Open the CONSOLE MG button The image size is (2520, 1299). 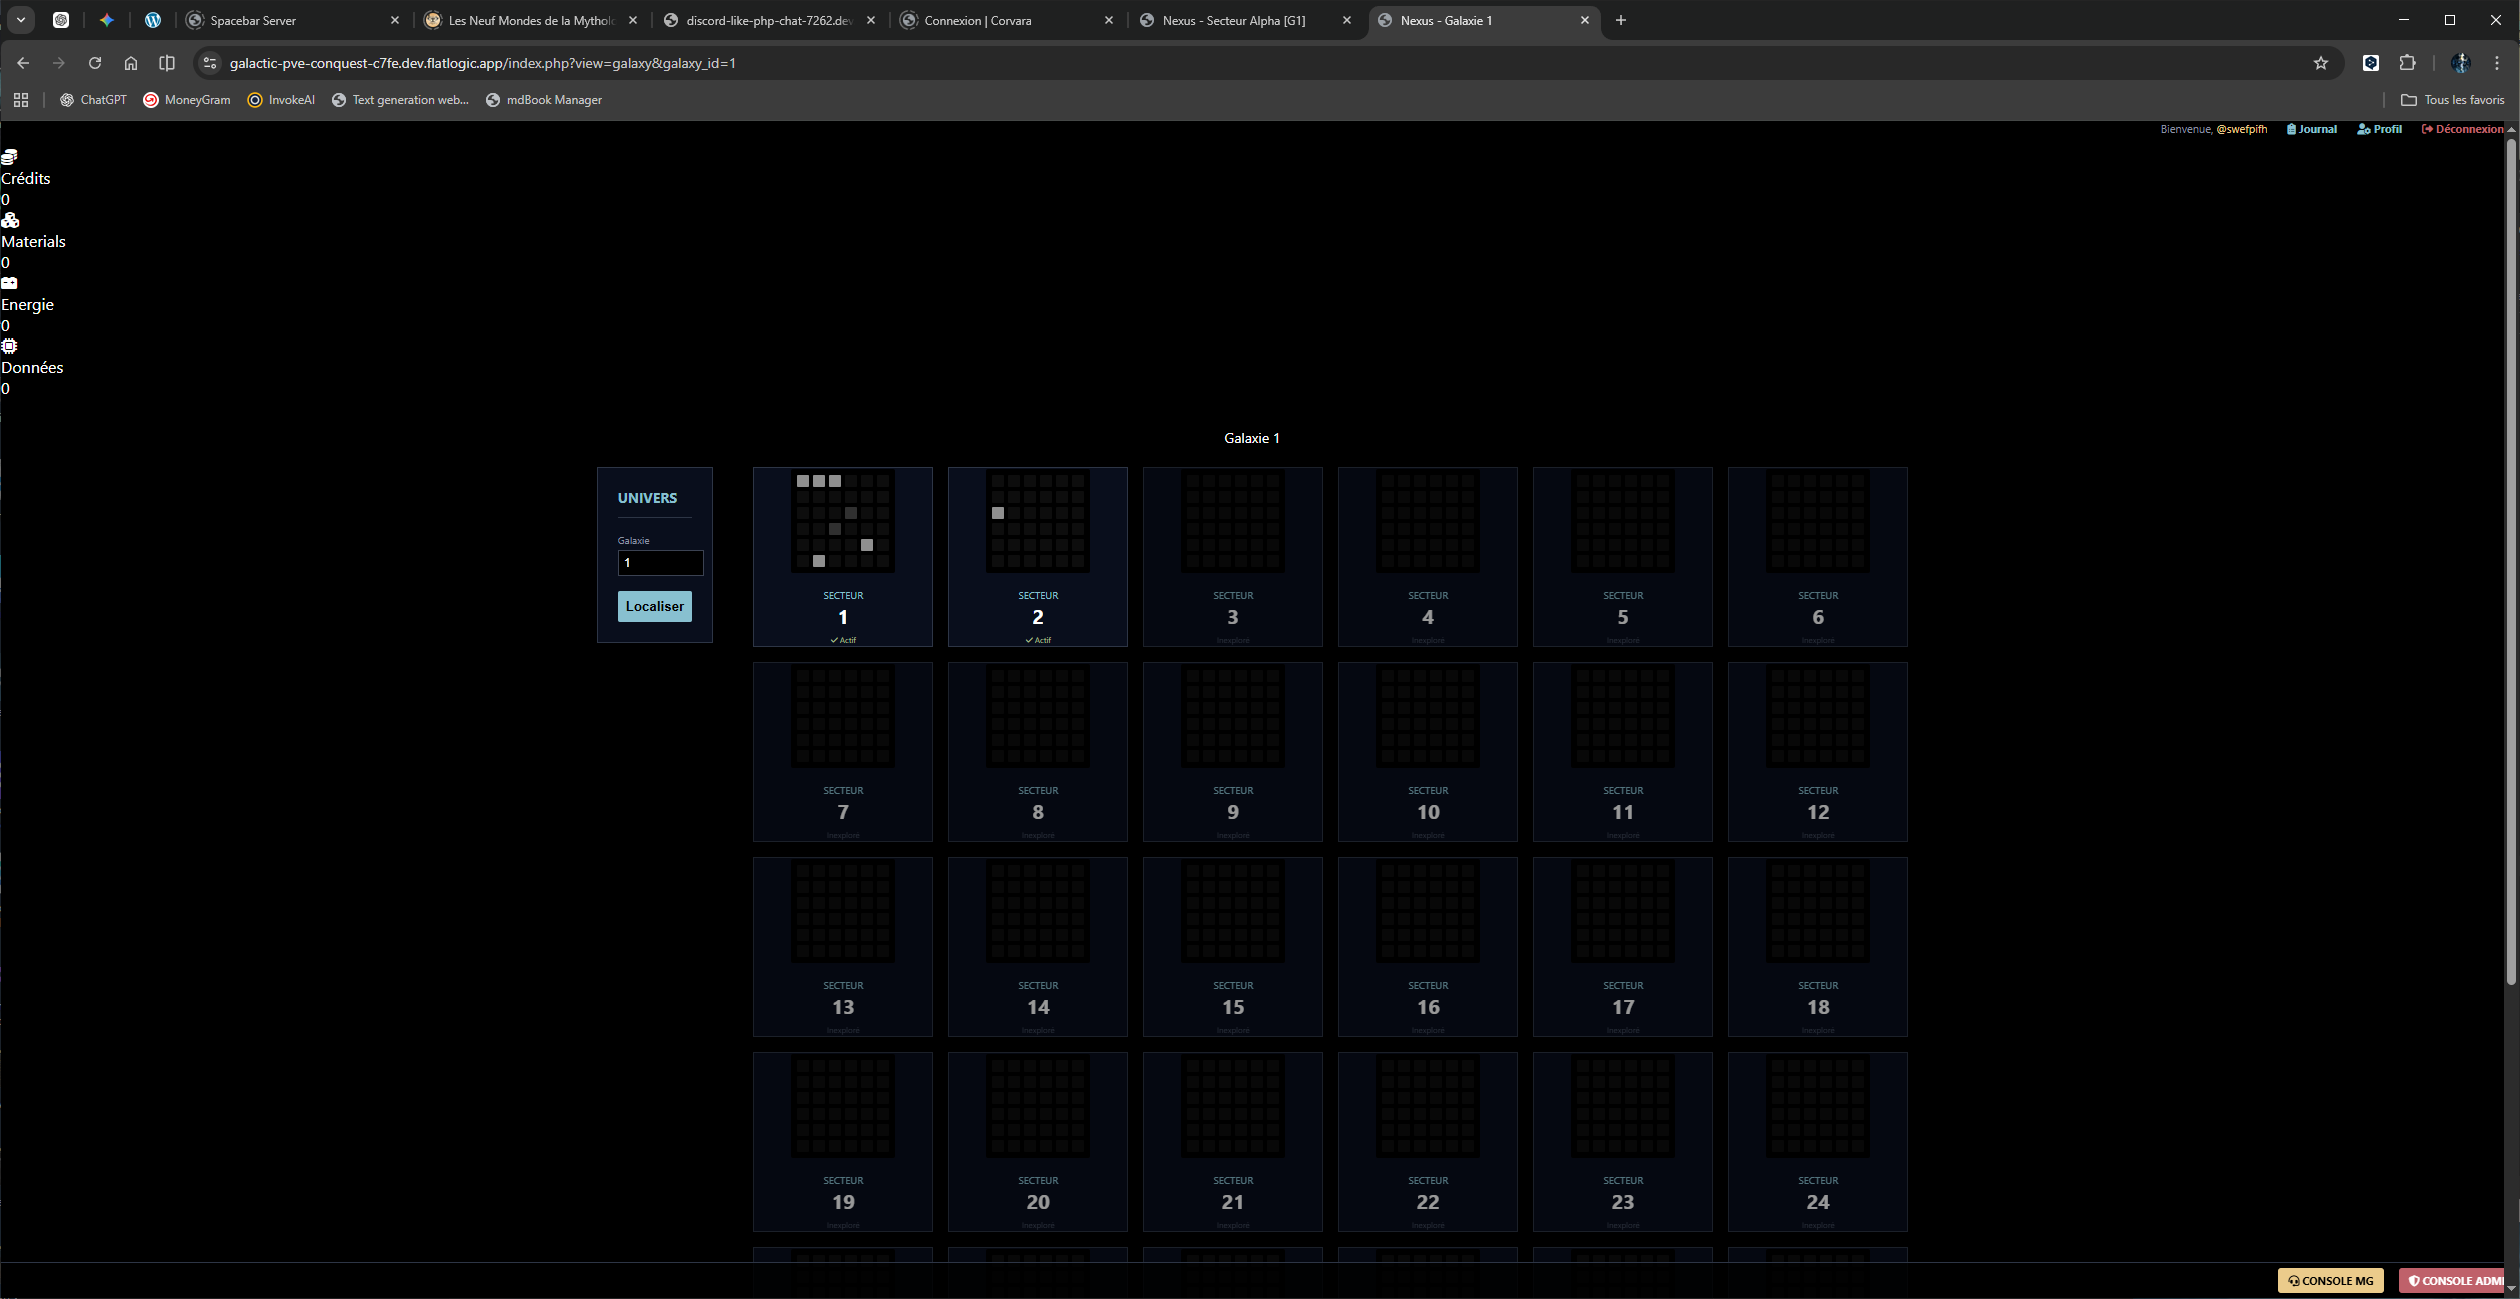[x=2330, y=1280]
